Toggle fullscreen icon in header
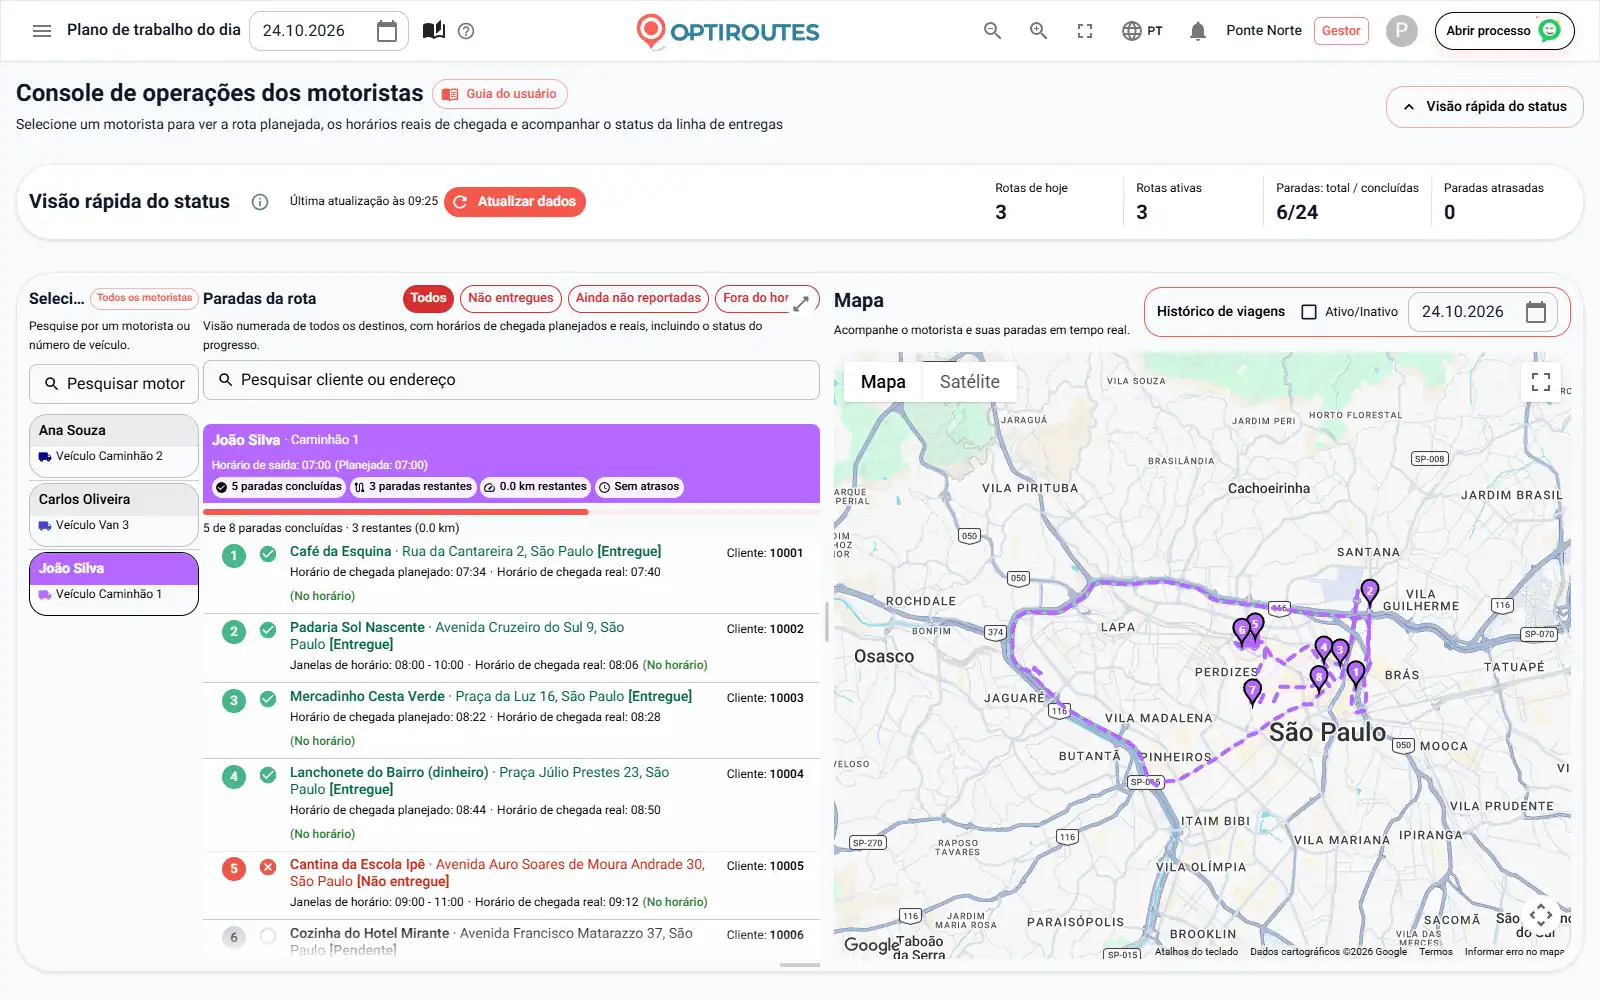1600x1000 pixels. (x=1085, y=31)
